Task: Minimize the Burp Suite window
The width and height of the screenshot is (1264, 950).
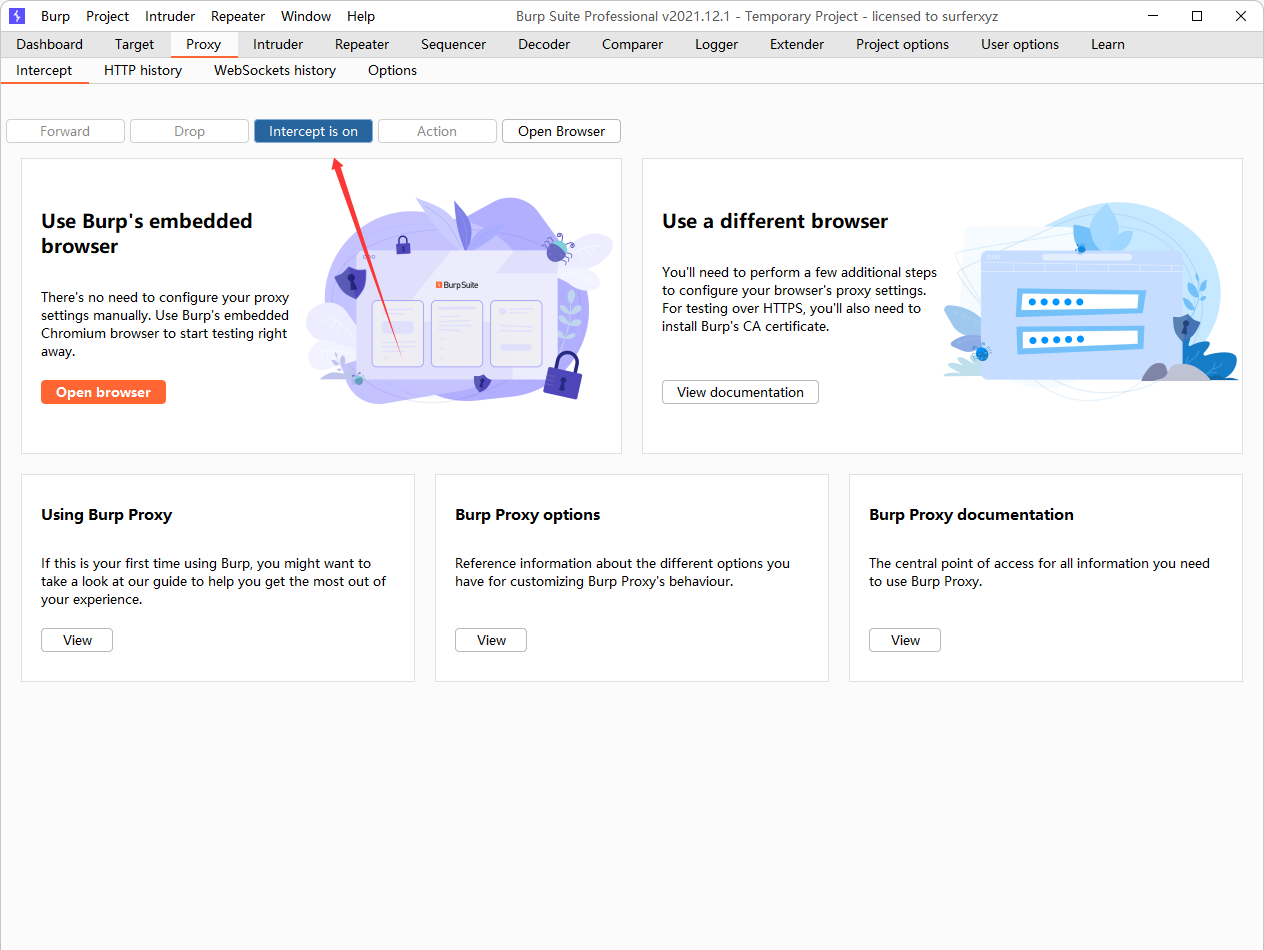Action: (x=1153, y=16)
